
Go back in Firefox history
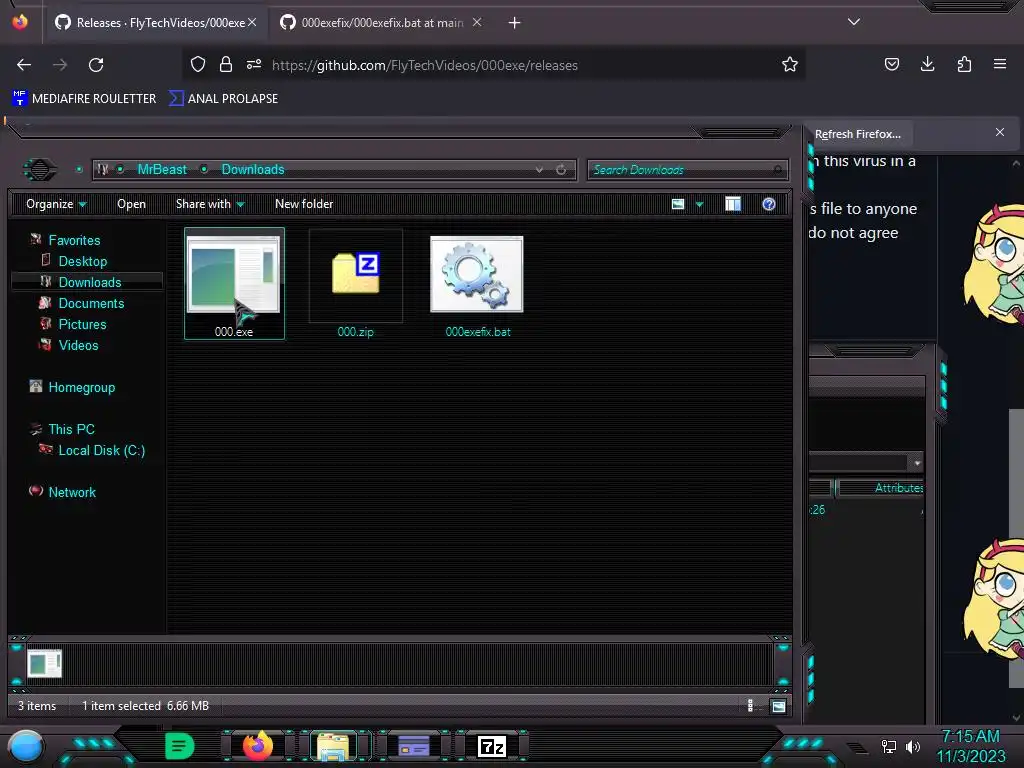(24, 65)
